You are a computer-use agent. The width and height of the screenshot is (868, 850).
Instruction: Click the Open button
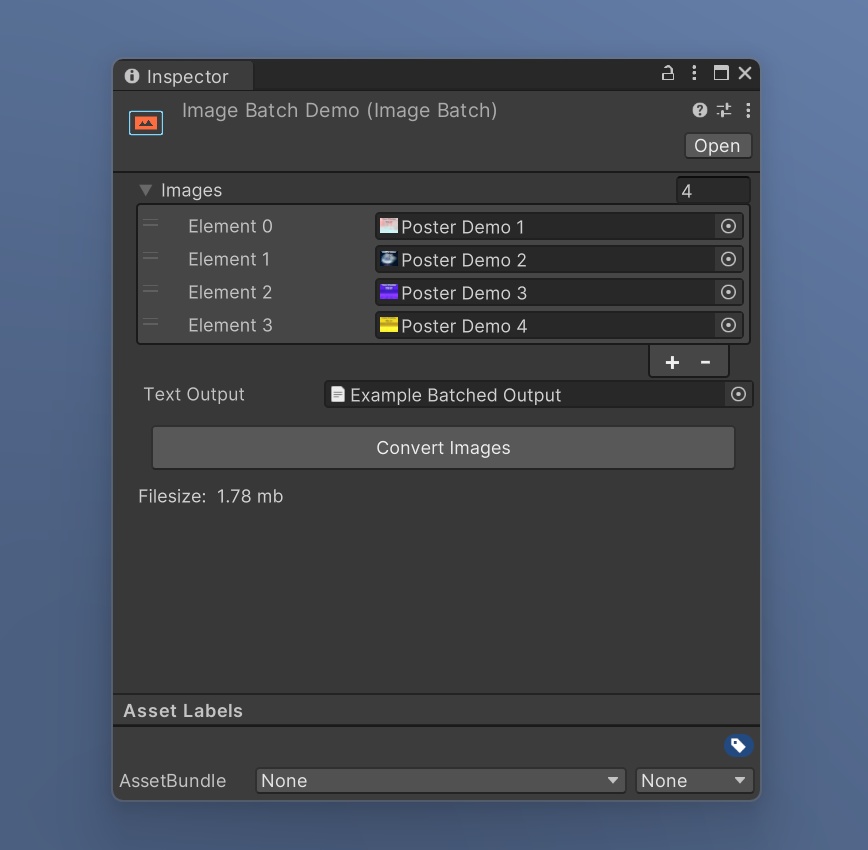(x=718, y=146)
